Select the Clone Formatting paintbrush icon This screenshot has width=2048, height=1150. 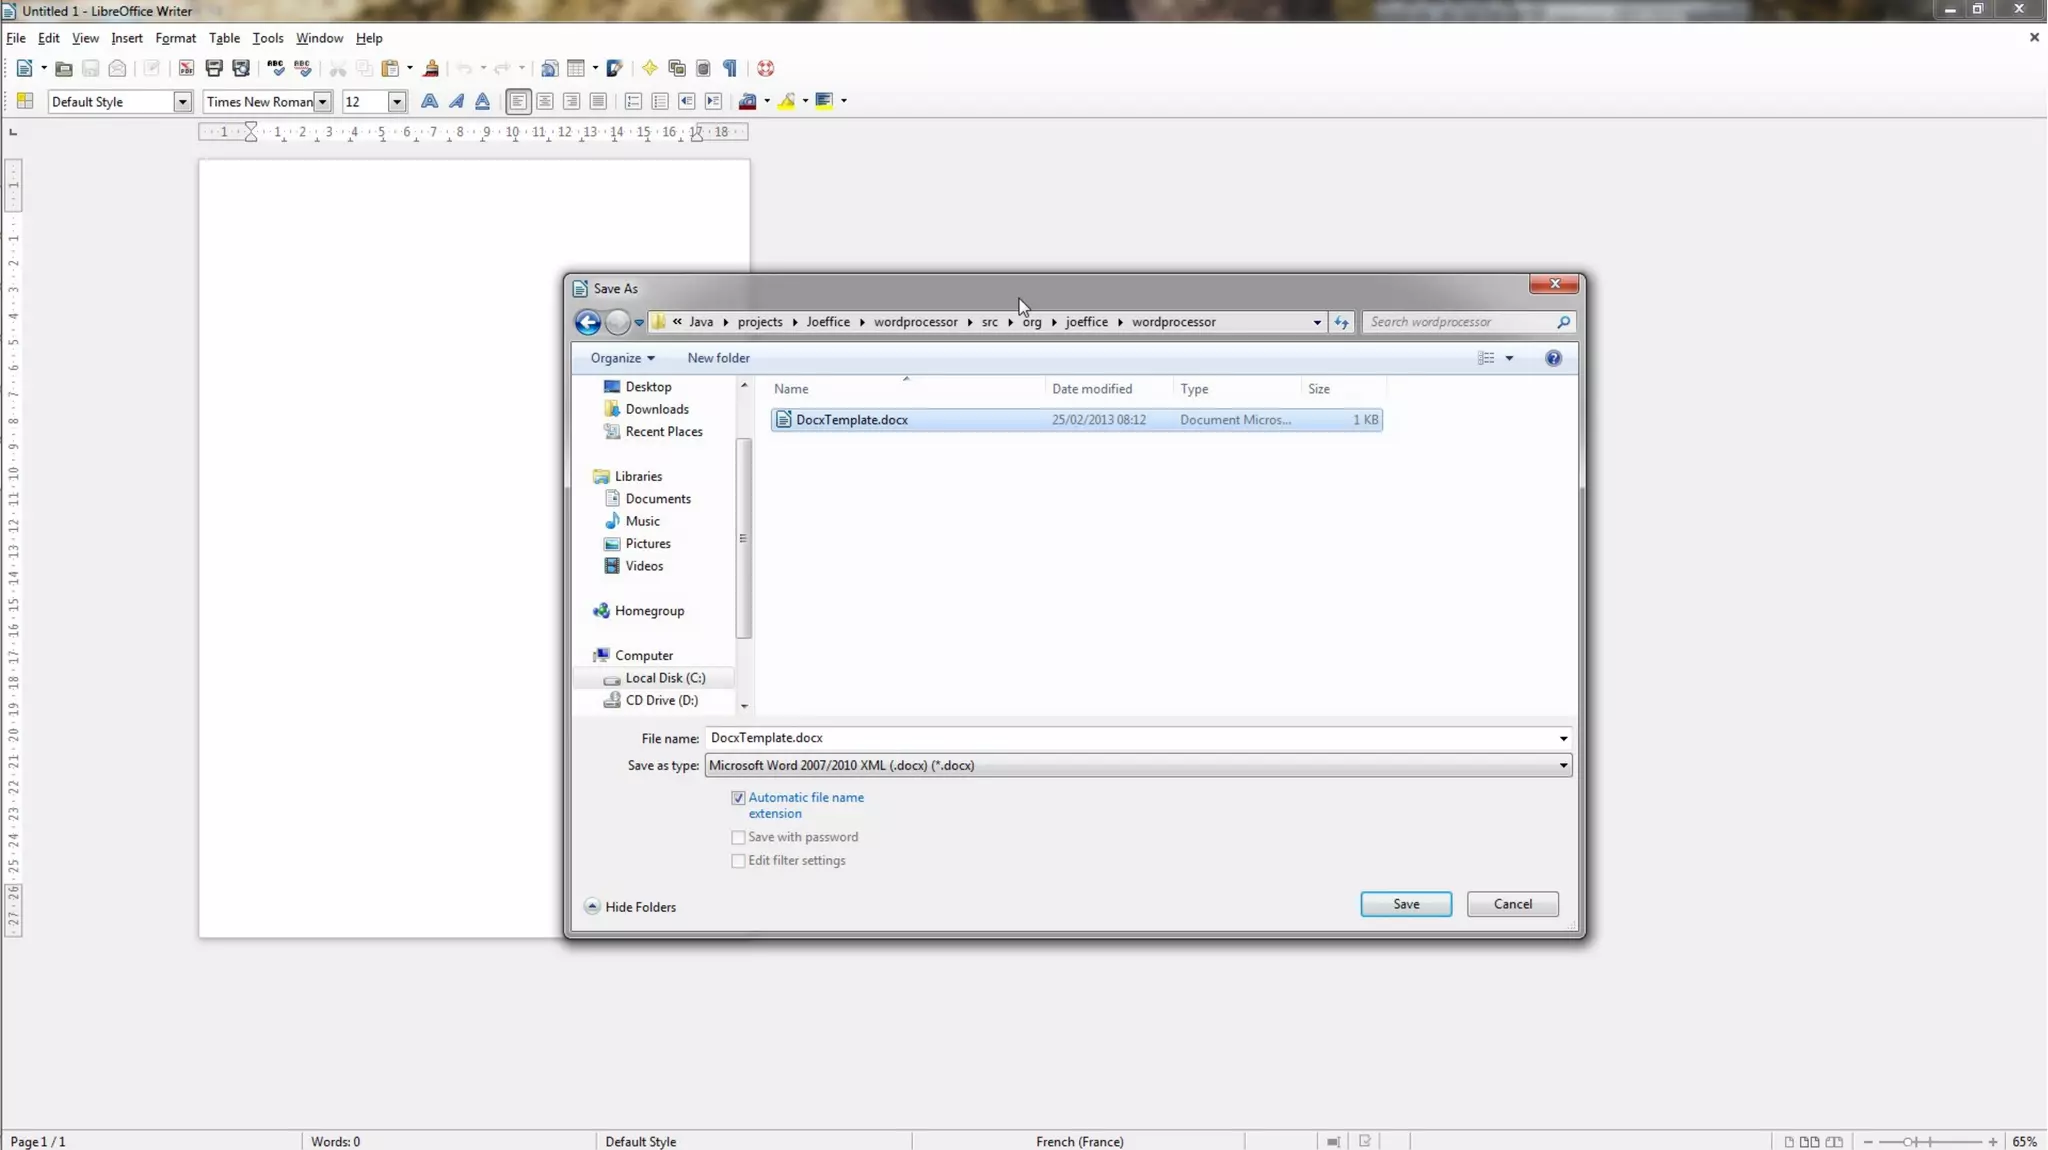click(x=431, y=68)
